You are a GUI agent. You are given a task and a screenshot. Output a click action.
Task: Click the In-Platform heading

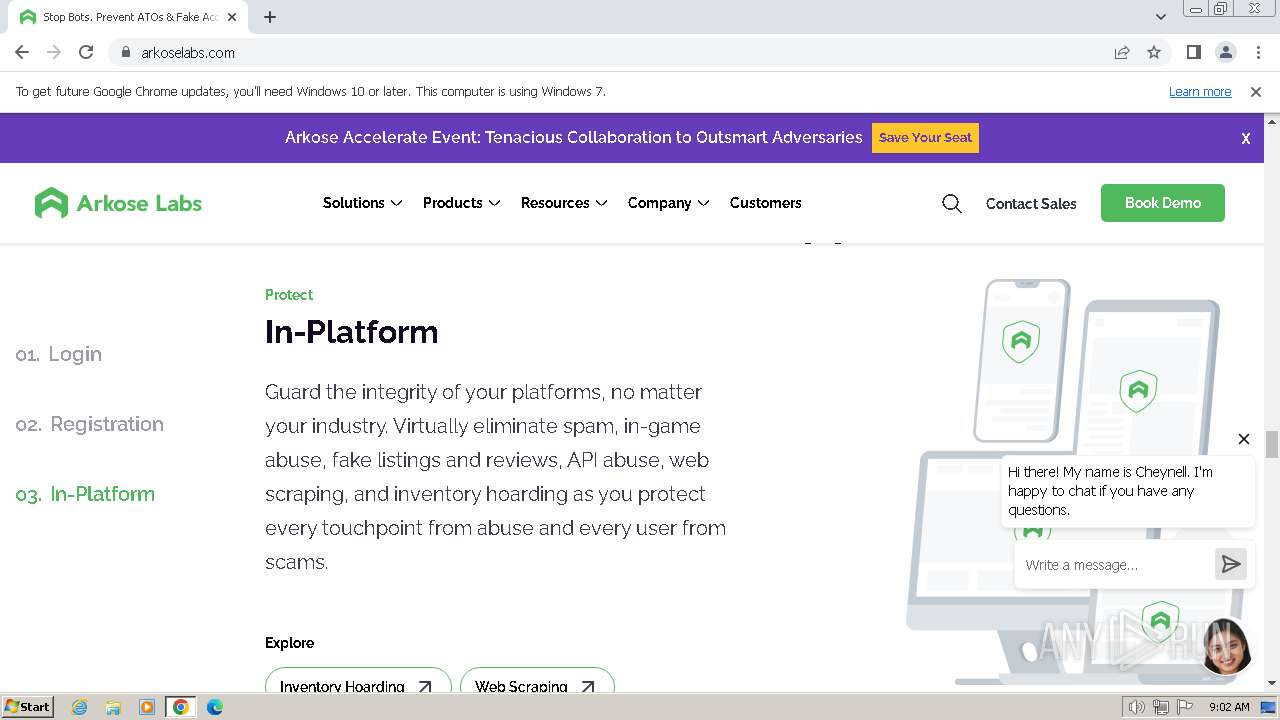pyautogui.click(x=351, y=332)
